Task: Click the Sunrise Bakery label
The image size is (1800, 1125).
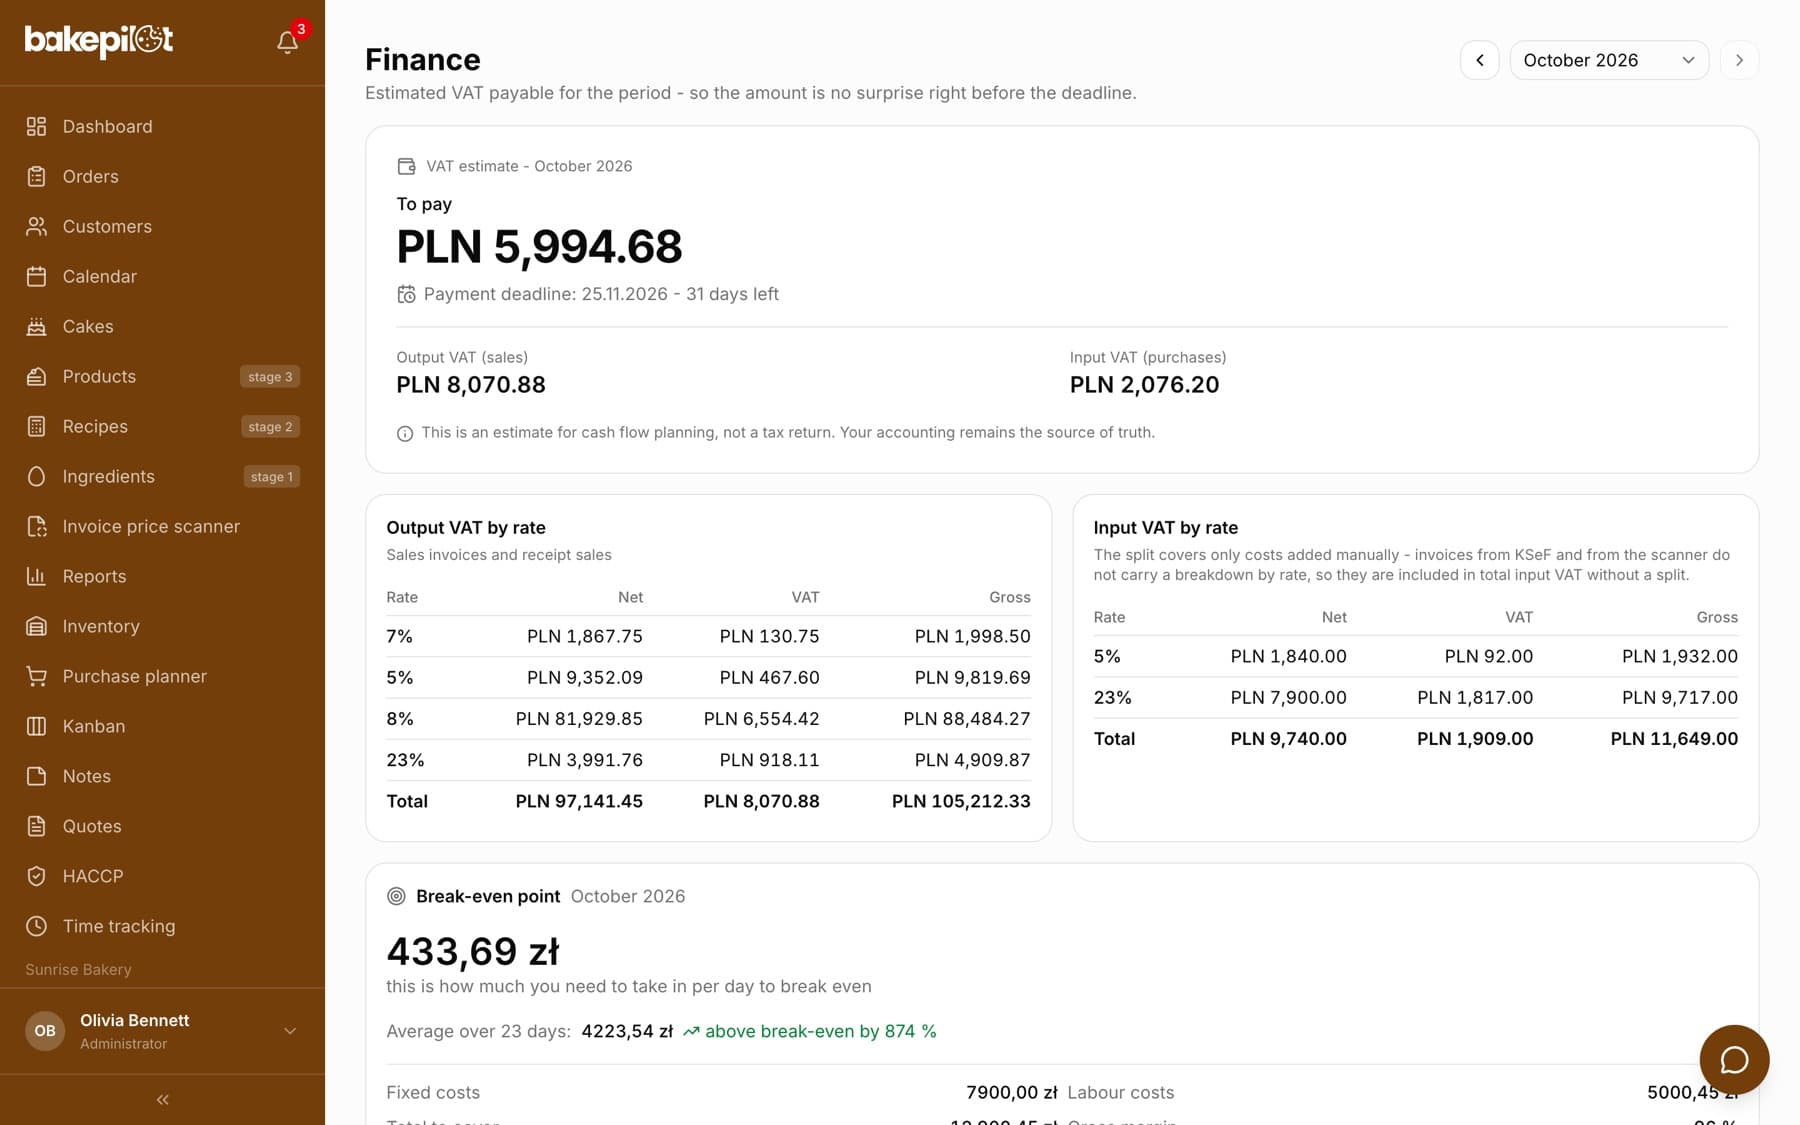Action: click(x=78, y=970)
